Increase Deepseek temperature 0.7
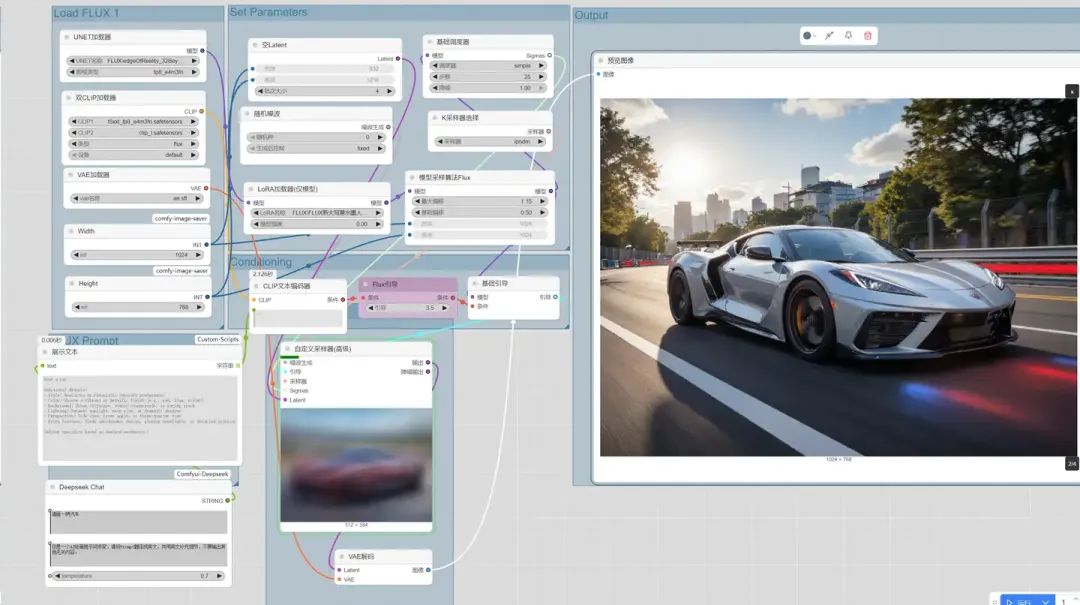 tap(220, 576)
